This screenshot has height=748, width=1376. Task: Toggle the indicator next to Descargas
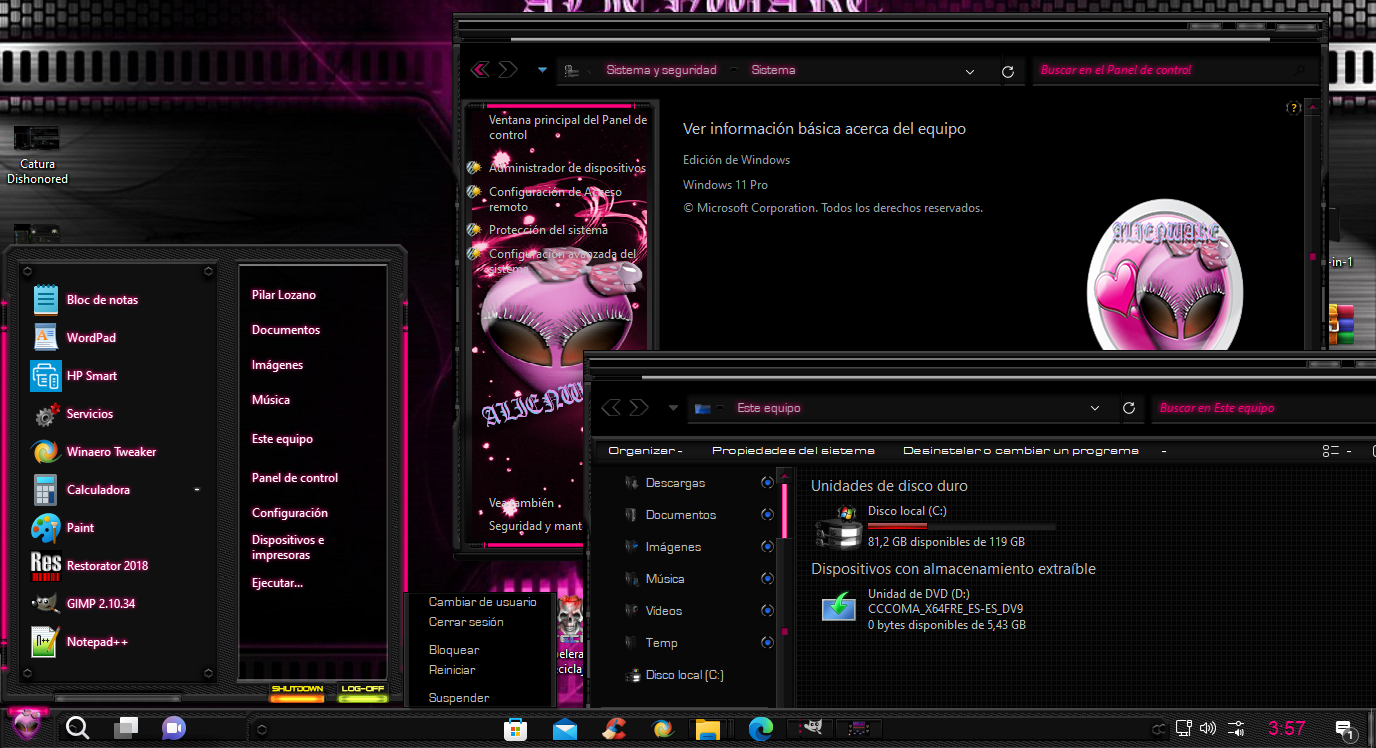coord(767,482)
